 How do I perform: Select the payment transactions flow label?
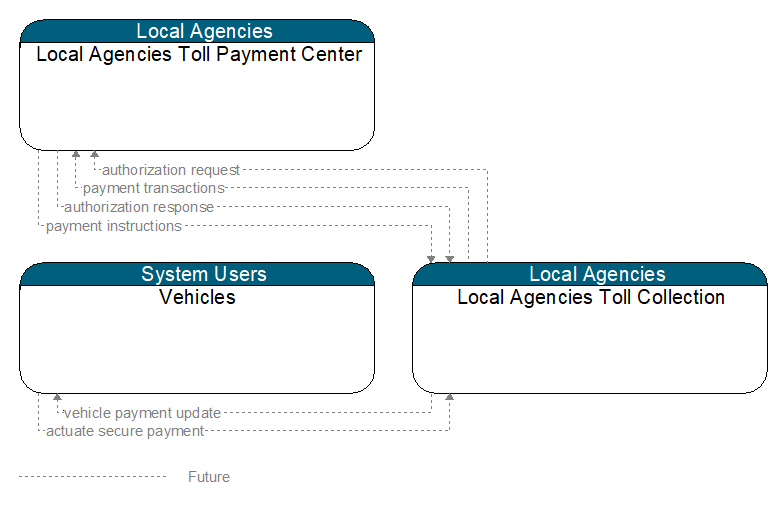[154, 188]
